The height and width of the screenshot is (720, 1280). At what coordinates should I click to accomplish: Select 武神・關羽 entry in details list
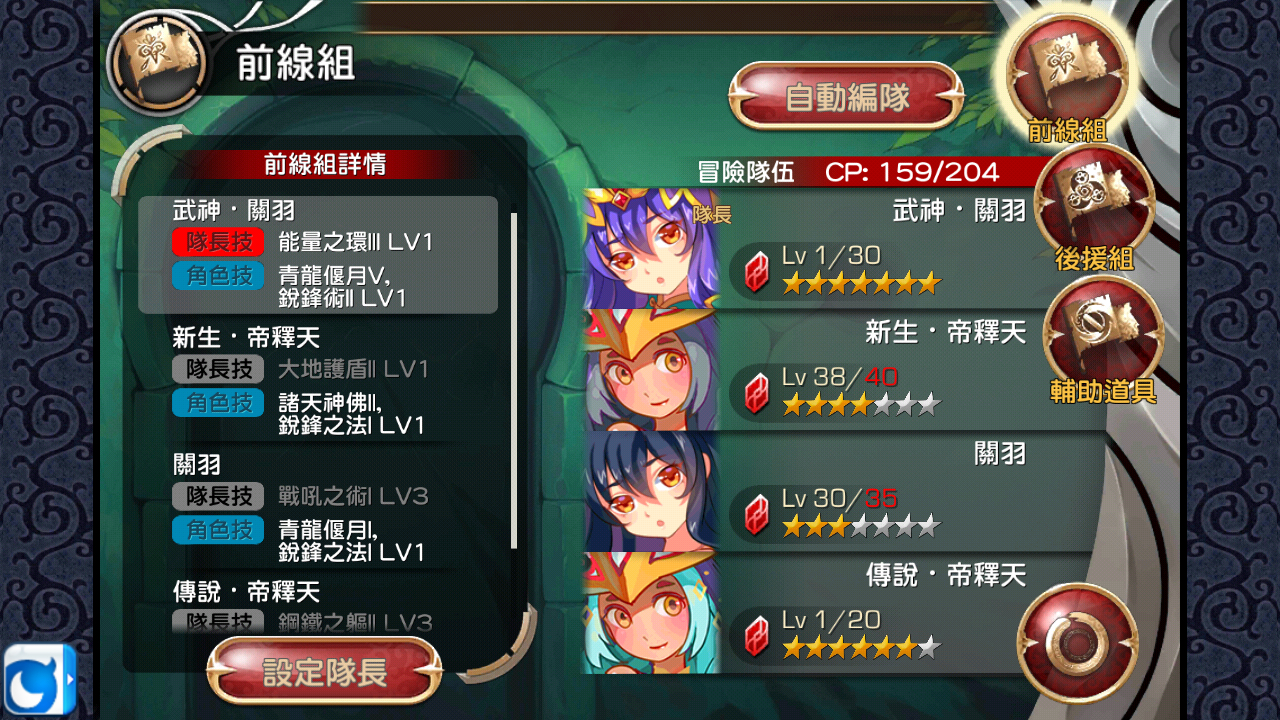318,255
